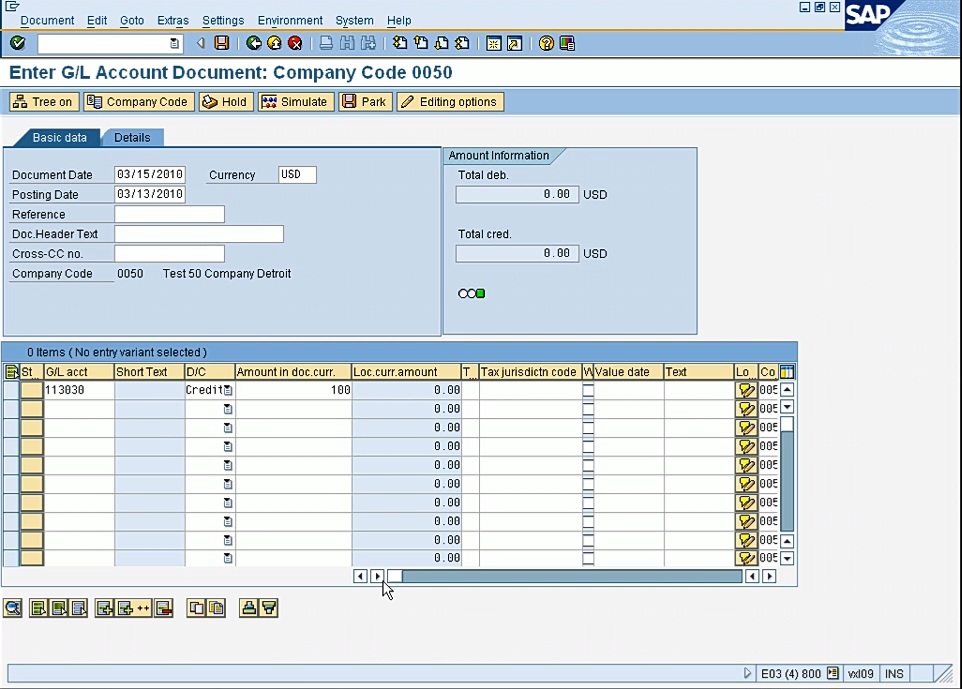Open the Environment menu
Image resolution: width=962 pixels, height=689 pixels.
coord(290,20)
